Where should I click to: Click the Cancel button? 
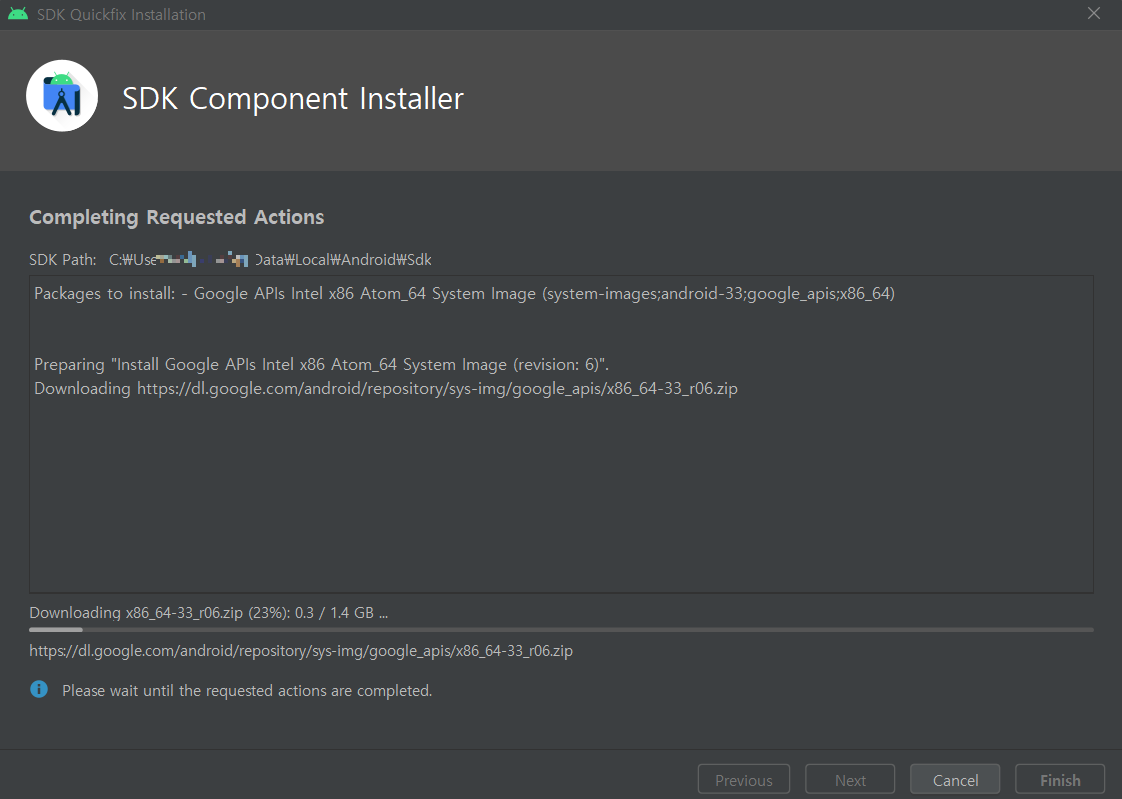tap(955, 780)
